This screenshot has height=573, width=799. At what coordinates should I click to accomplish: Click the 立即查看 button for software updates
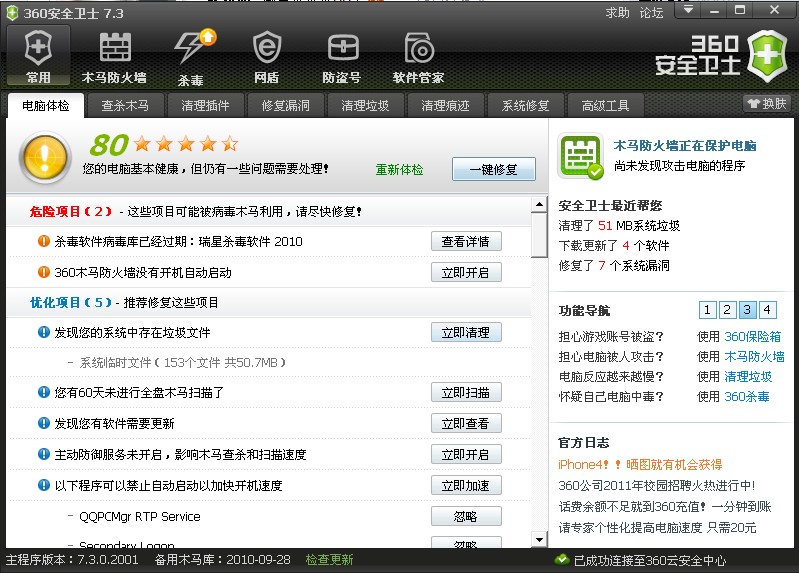click(x=466, y=423)
